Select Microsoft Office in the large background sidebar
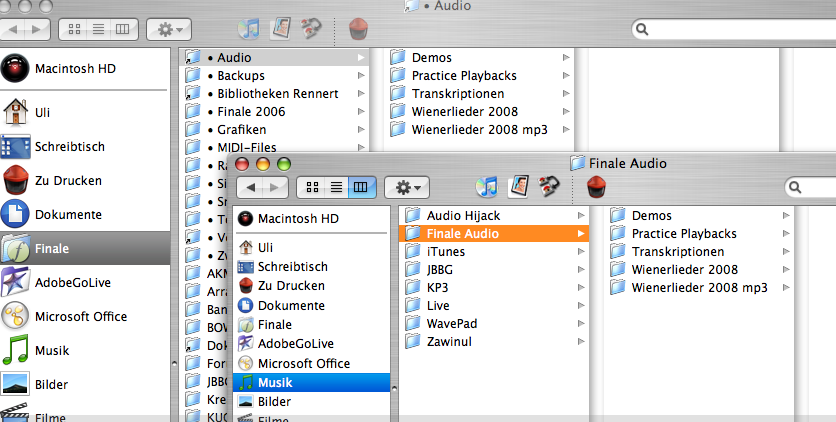Viewport: 836px width, 422px height. [80, 316]
